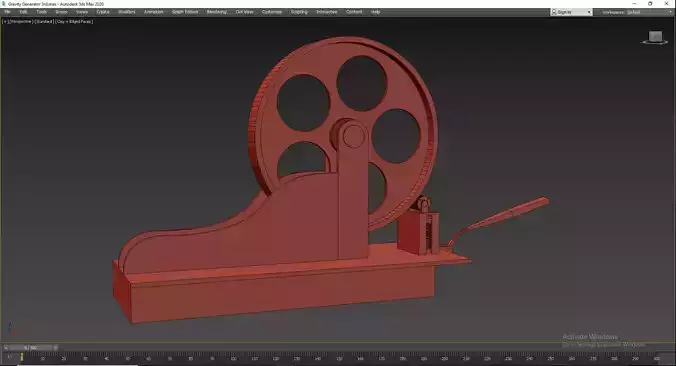Open the Interactive menu
Image resolution: width=676 pixels, height=366 pixels.
click(327, 12)
